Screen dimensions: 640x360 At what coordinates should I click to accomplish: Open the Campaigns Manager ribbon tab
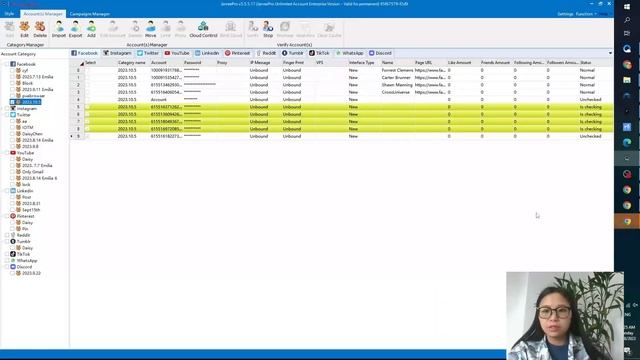(x=89, y=14)
